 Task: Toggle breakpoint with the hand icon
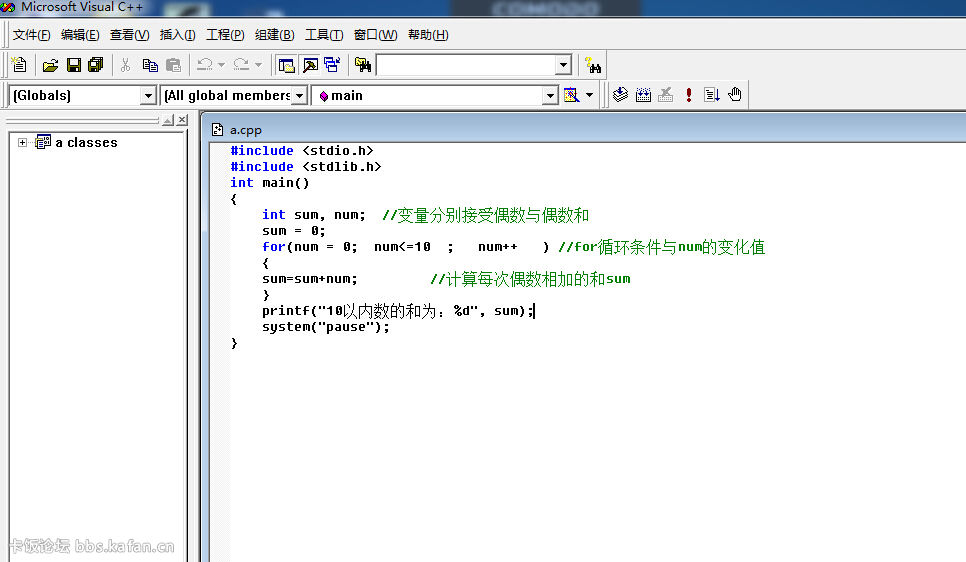click(734, 95)
